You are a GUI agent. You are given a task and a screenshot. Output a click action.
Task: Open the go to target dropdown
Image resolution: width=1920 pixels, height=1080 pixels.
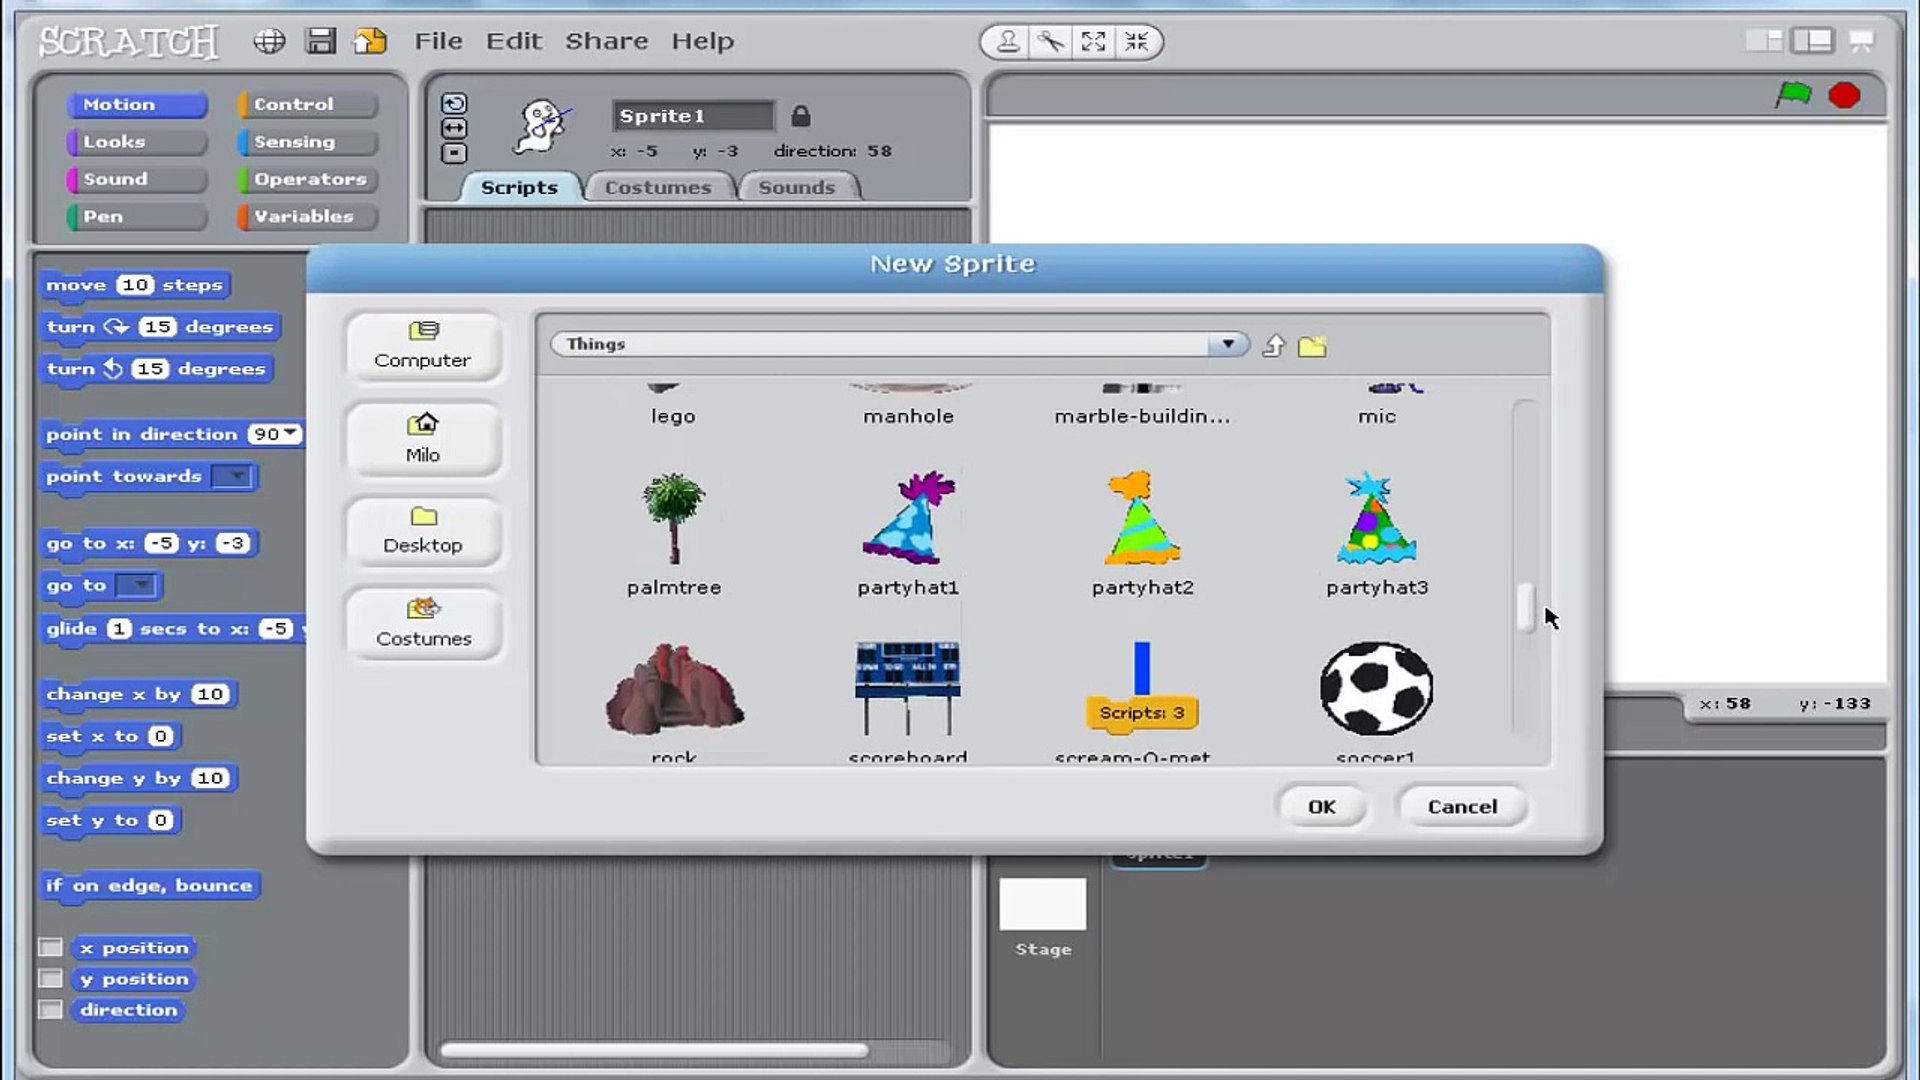pos(139,586)
